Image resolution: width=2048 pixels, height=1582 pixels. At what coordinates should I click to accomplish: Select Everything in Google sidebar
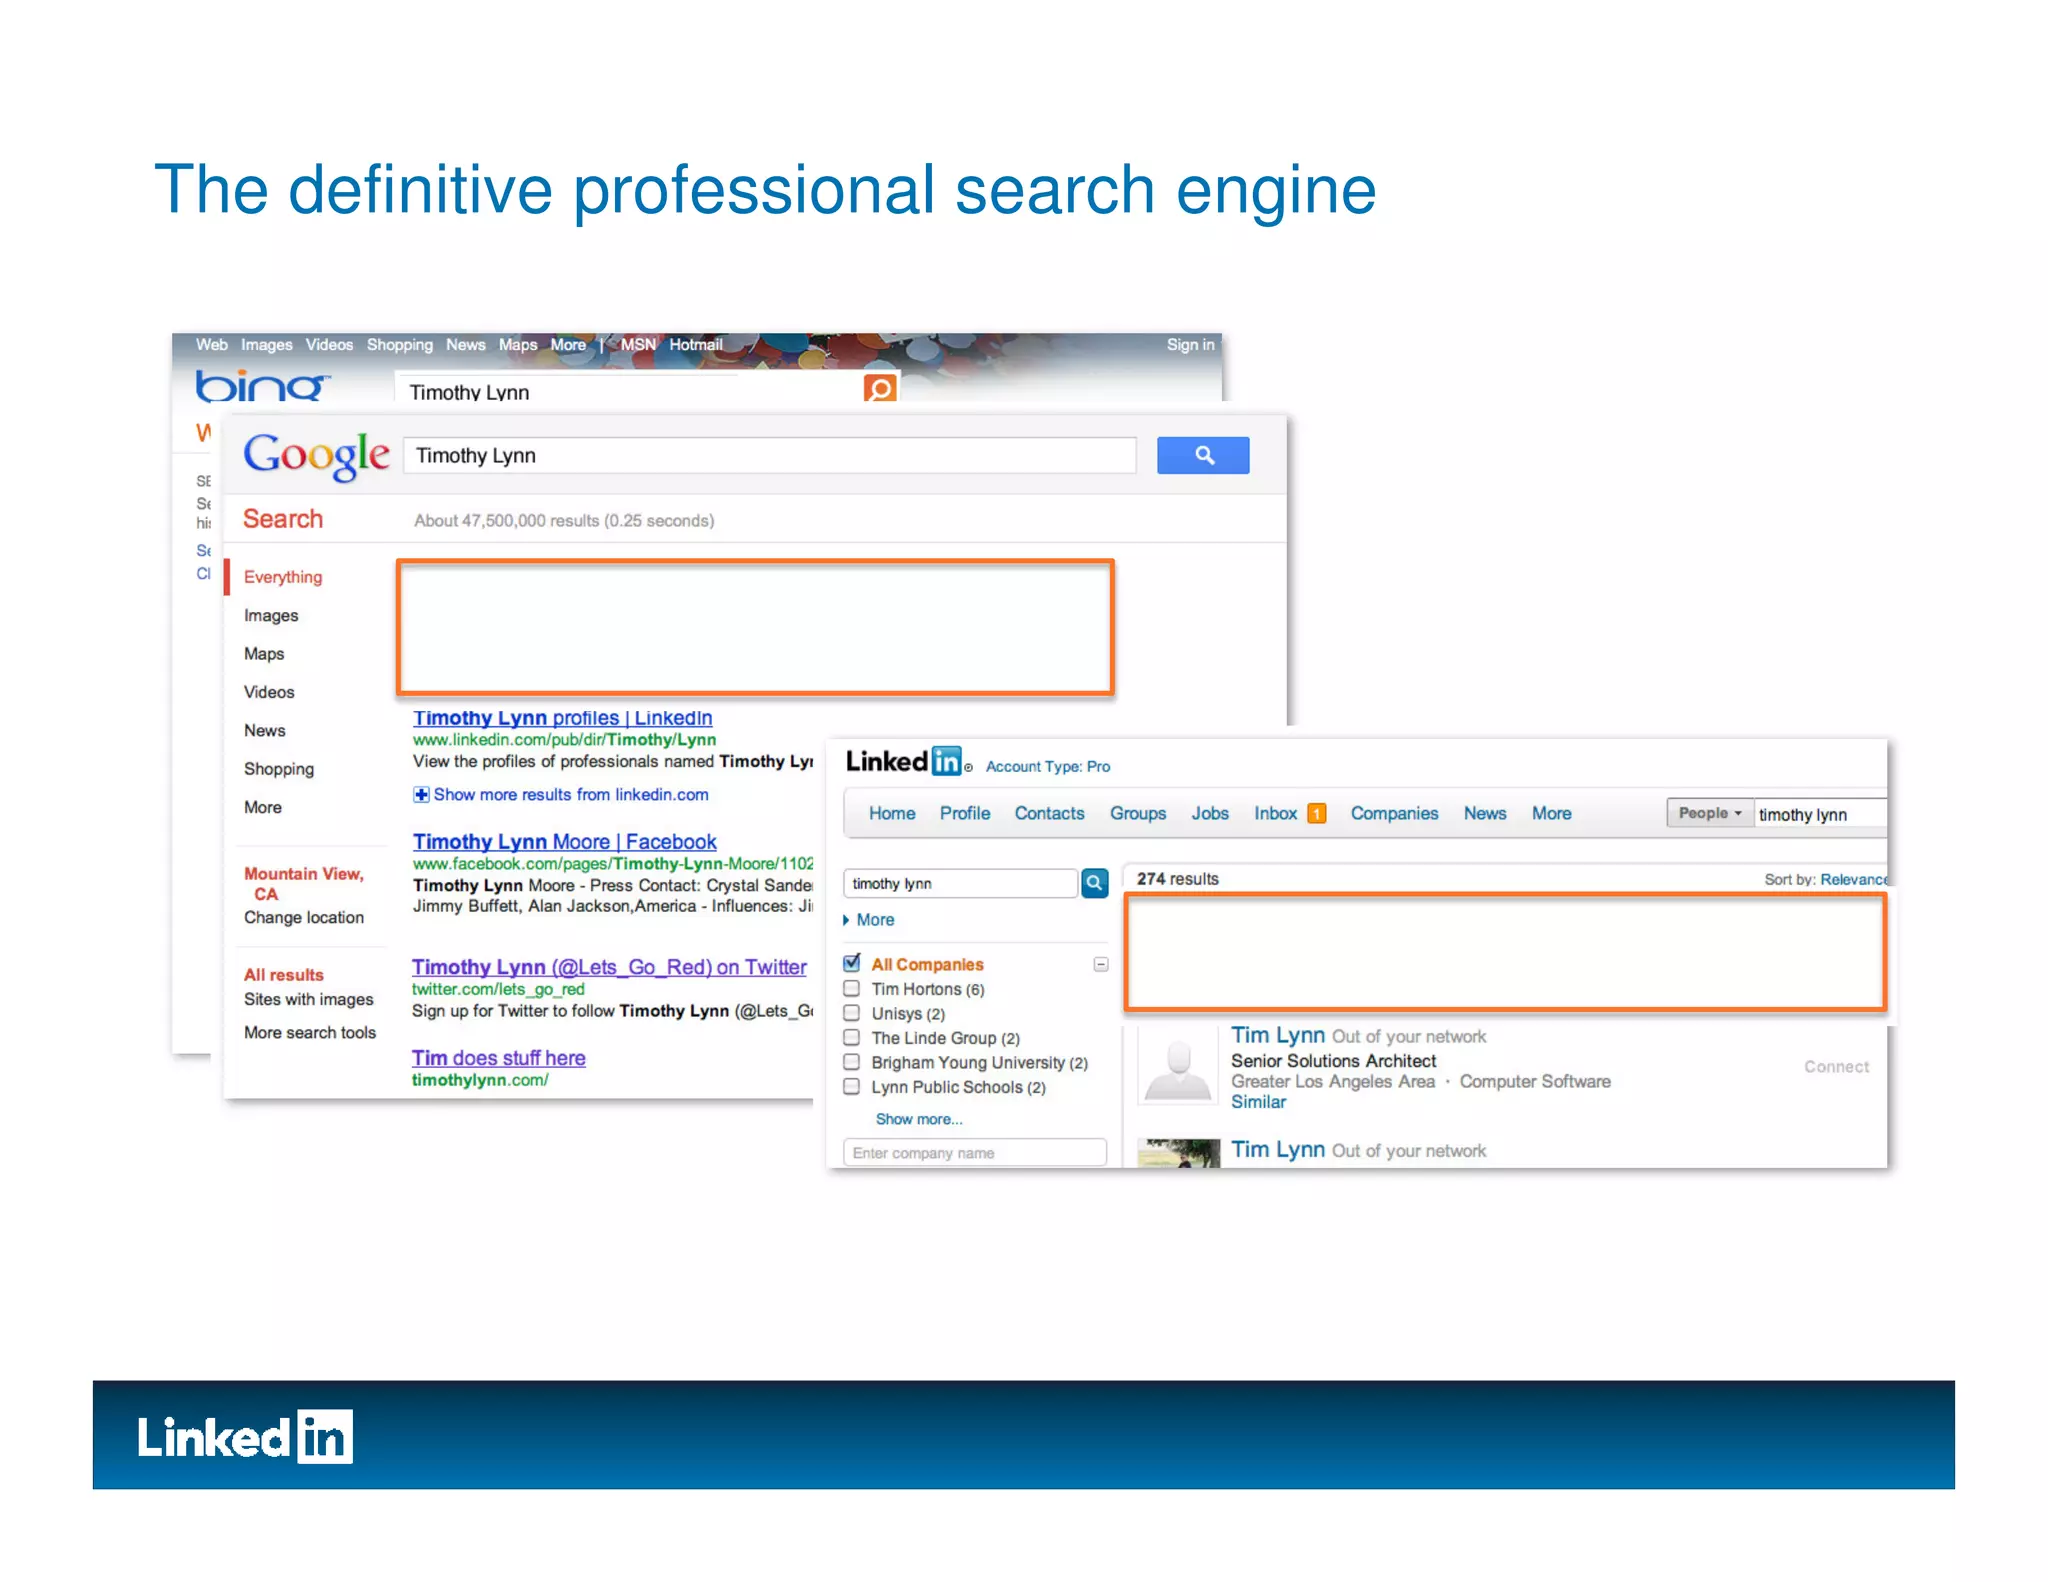point(283,577)
